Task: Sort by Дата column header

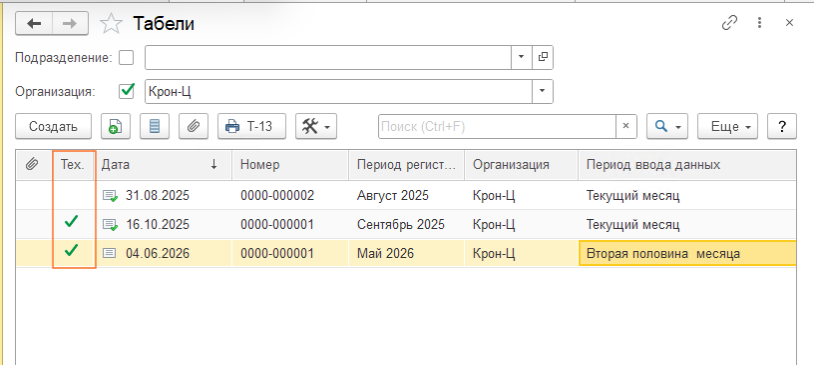Action: click(164, 165)
